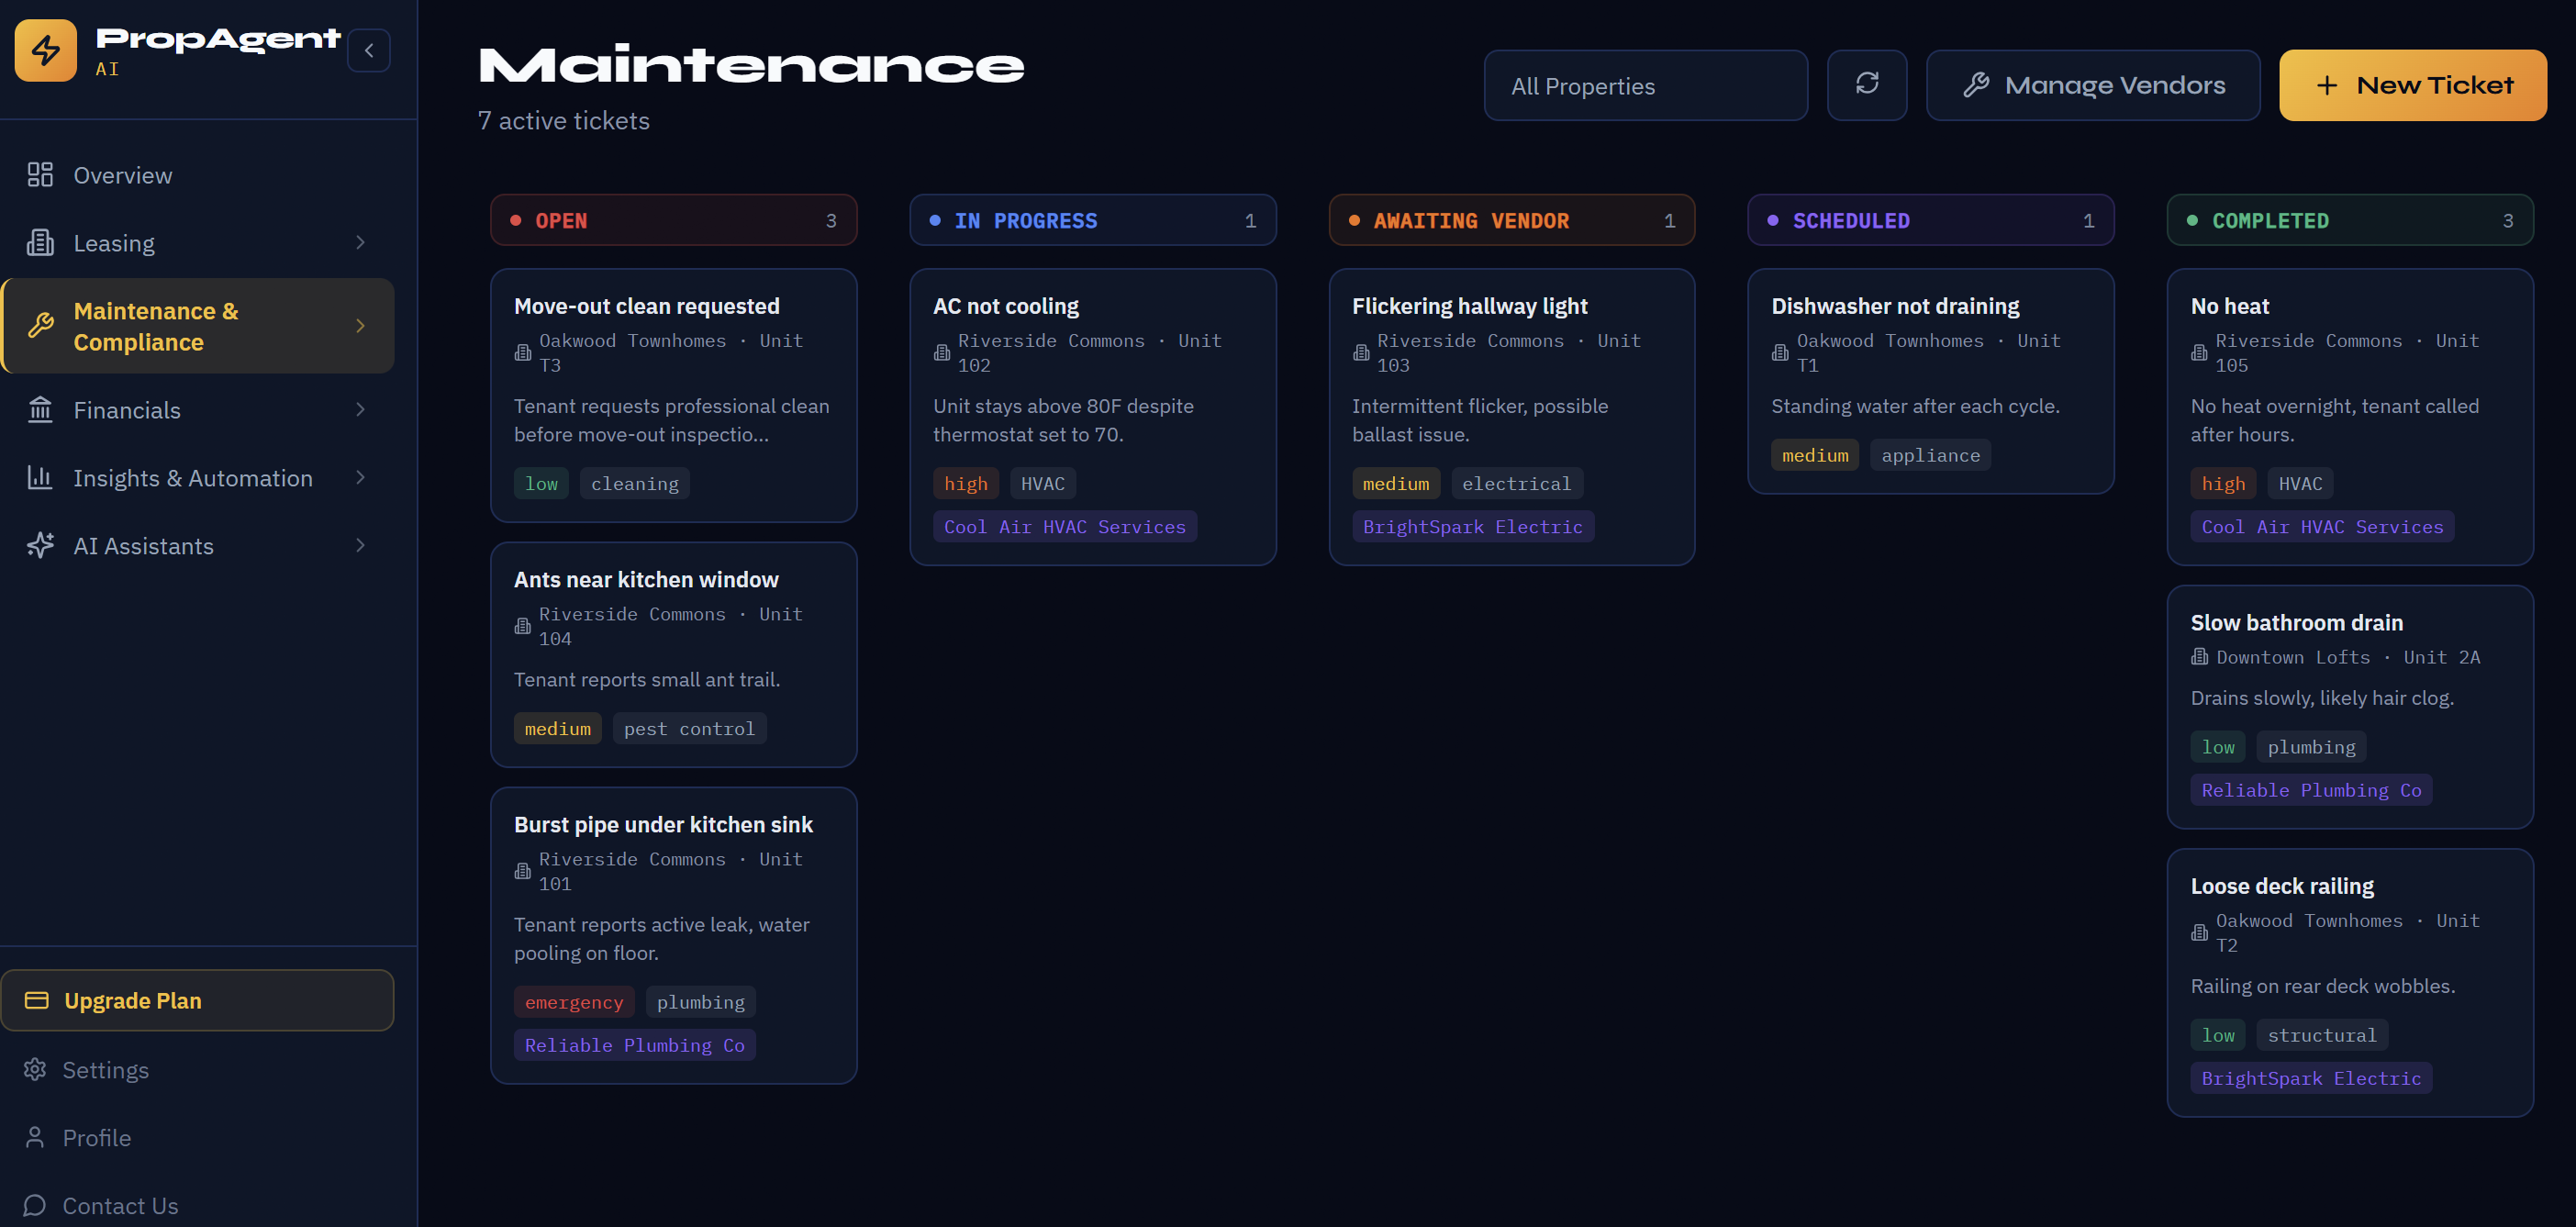
Task: Expand the Leasing menu chevron
Action: 360,243
